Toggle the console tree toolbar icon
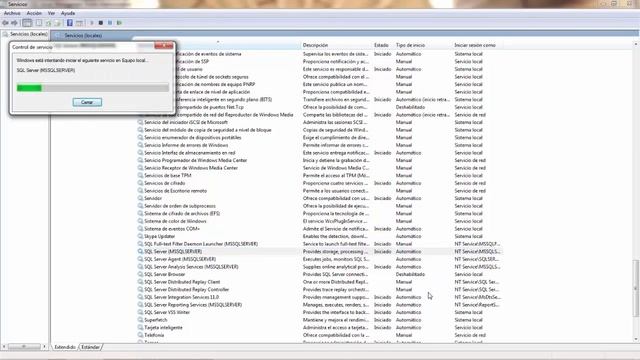The image size is (640, 360). (27, 23)
